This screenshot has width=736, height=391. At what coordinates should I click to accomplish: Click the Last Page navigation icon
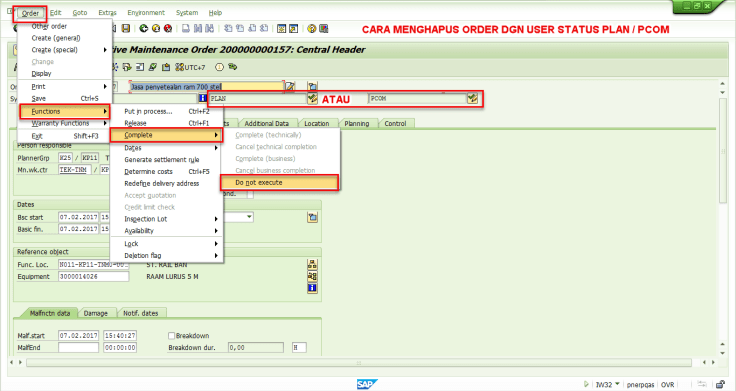(264, 29)
